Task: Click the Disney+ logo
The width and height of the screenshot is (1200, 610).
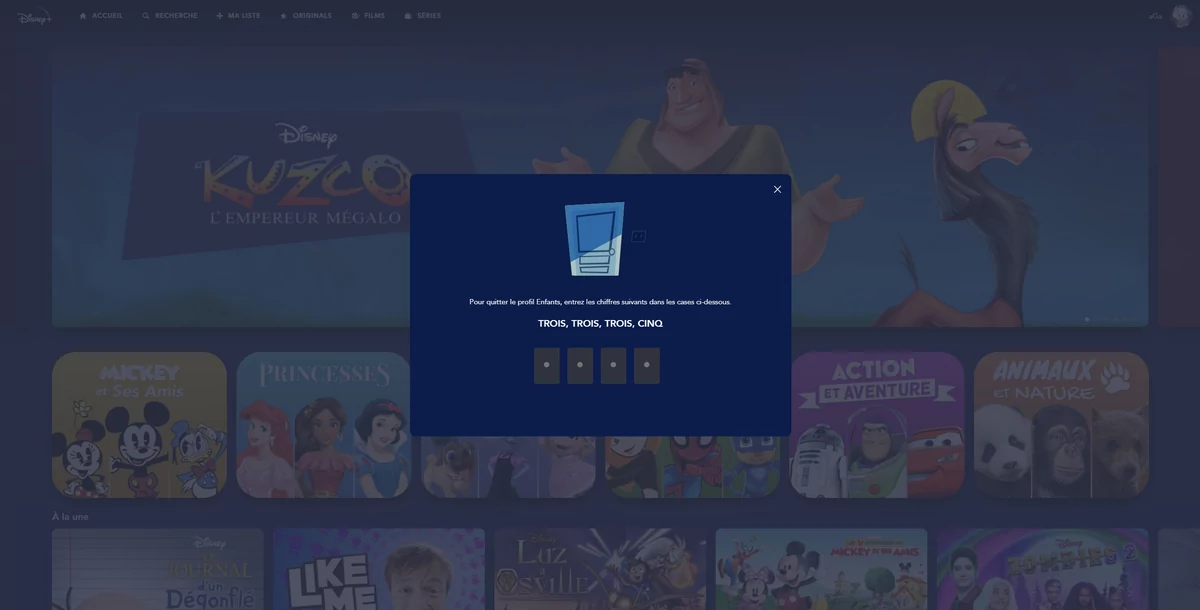Action: (34, 16)
